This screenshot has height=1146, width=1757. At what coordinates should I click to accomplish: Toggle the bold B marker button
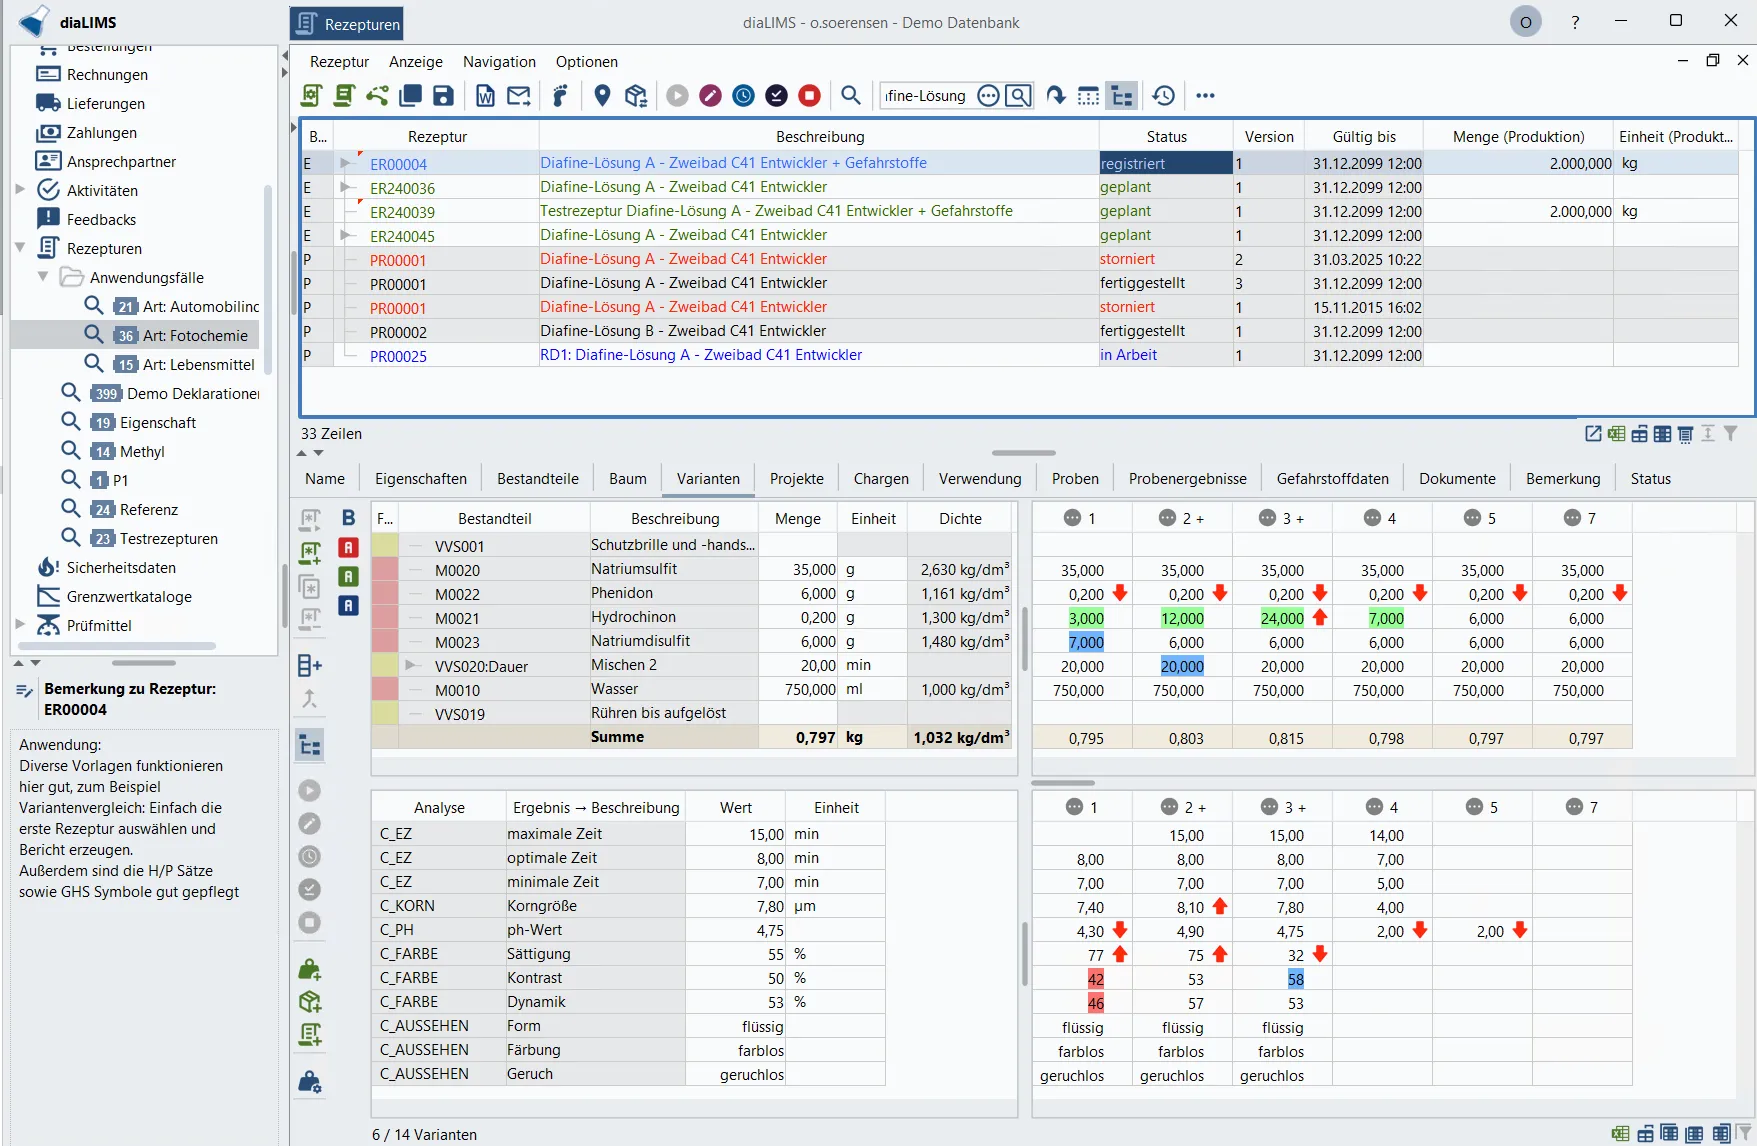(x=348, y=518)
